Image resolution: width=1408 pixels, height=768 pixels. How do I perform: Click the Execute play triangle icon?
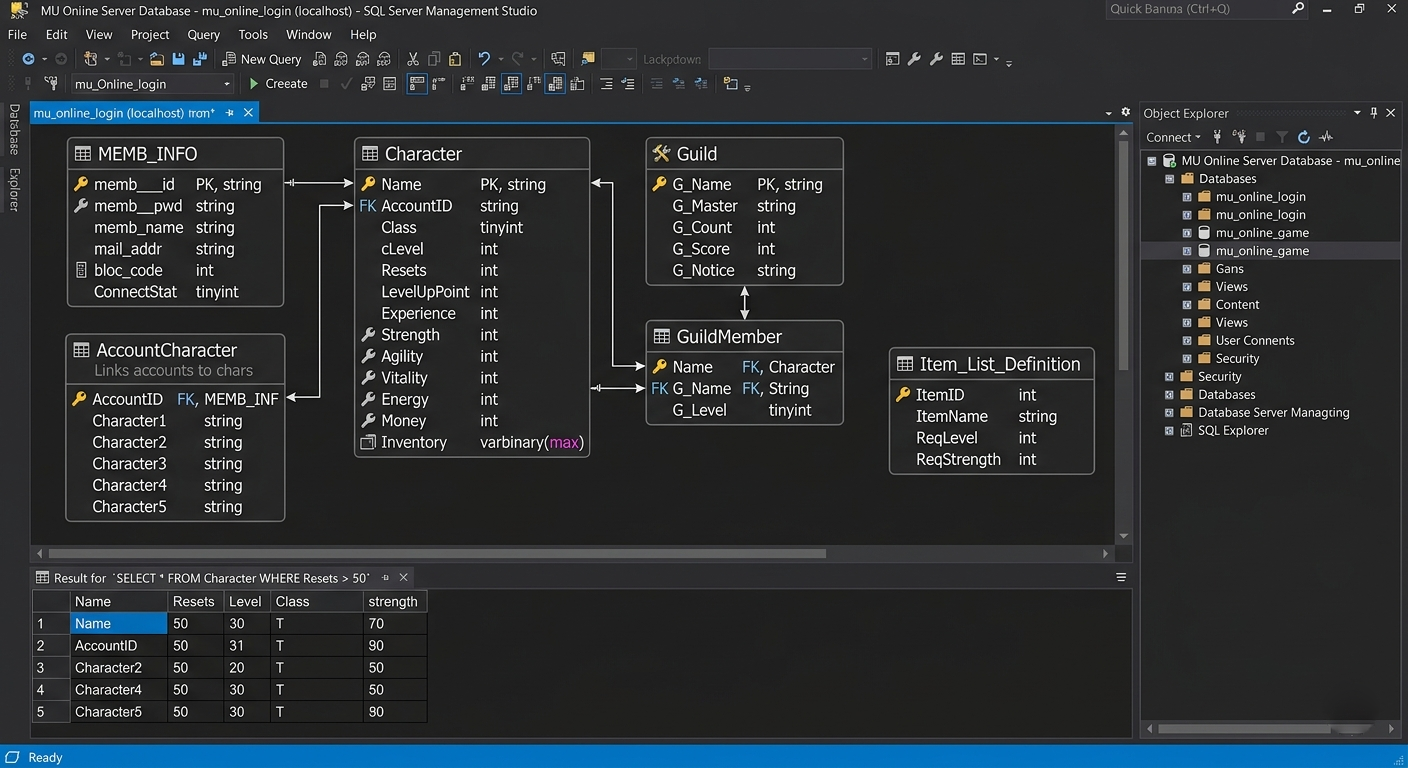(254, 84)
